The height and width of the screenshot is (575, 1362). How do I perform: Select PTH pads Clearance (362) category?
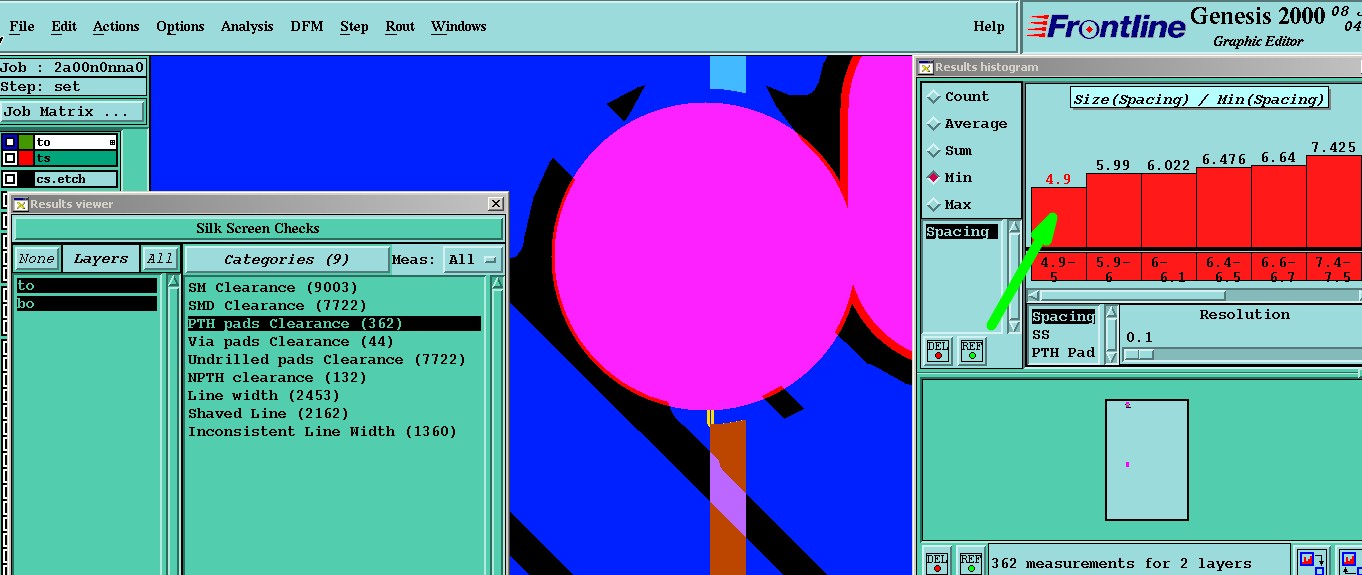click(334, 324)
